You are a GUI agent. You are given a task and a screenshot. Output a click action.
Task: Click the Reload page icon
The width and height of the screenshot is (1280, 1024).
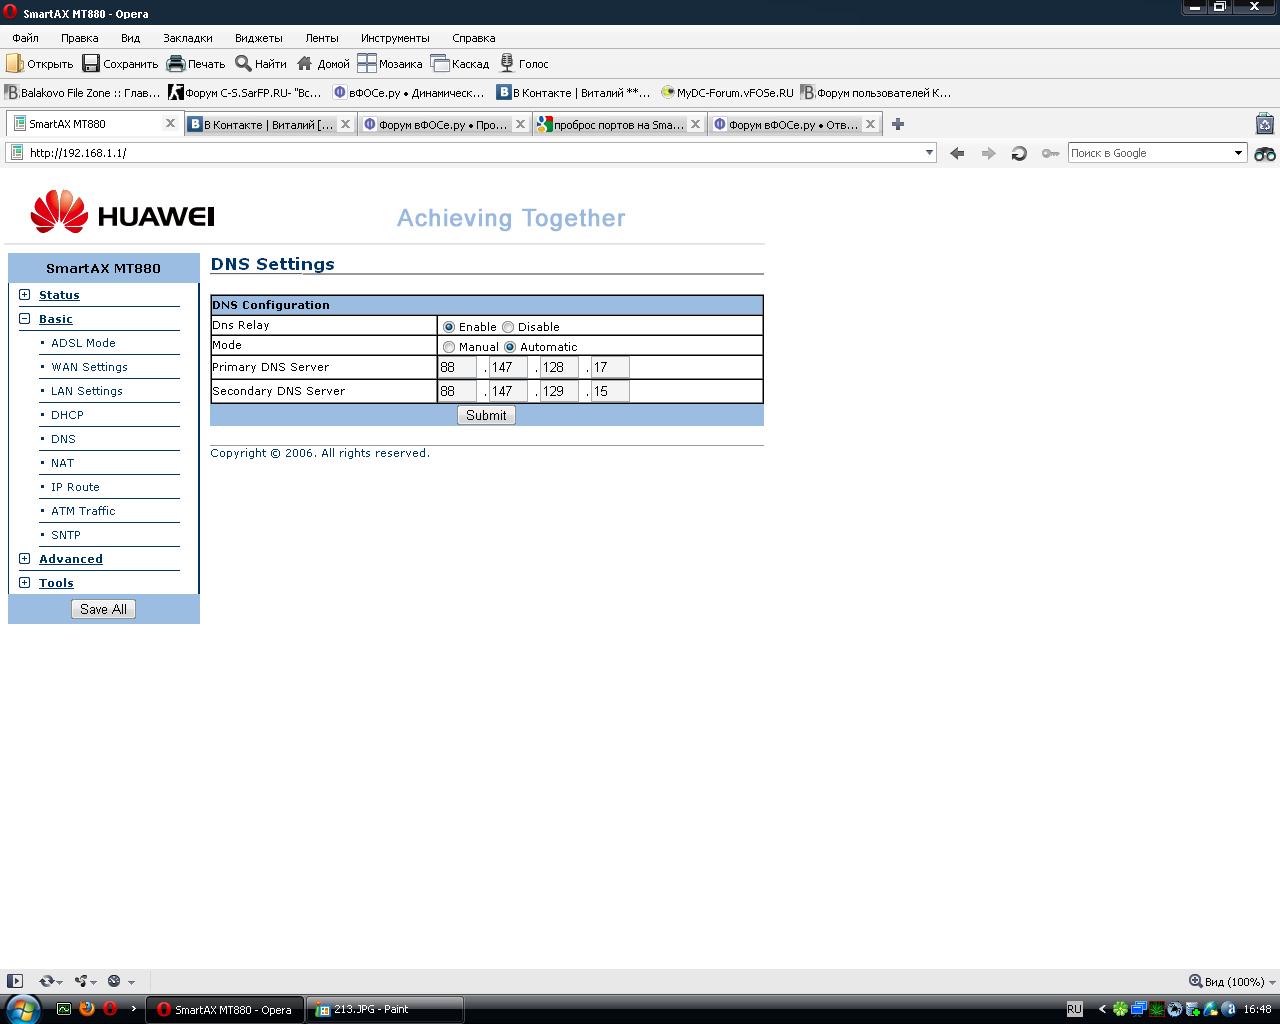pyautogui.click(x=1019, y=153)
